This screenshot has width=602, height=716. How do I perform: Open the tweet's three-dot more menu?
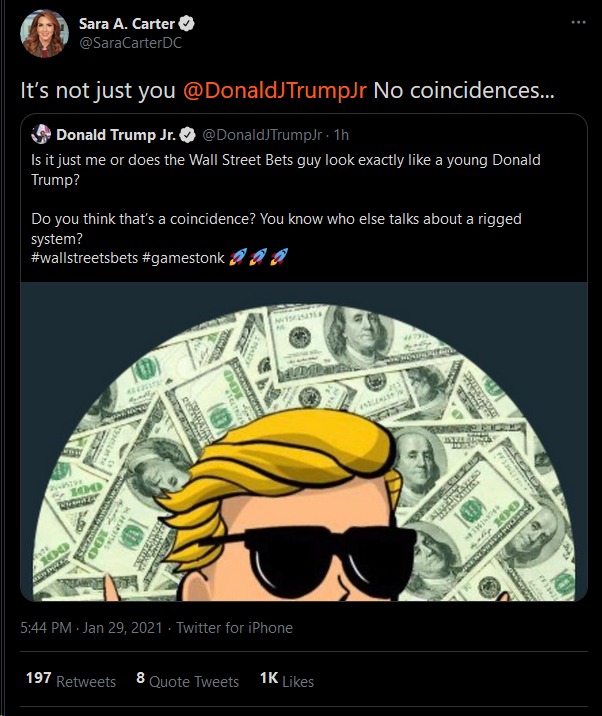pyautogui.click(x=578, y=21)
